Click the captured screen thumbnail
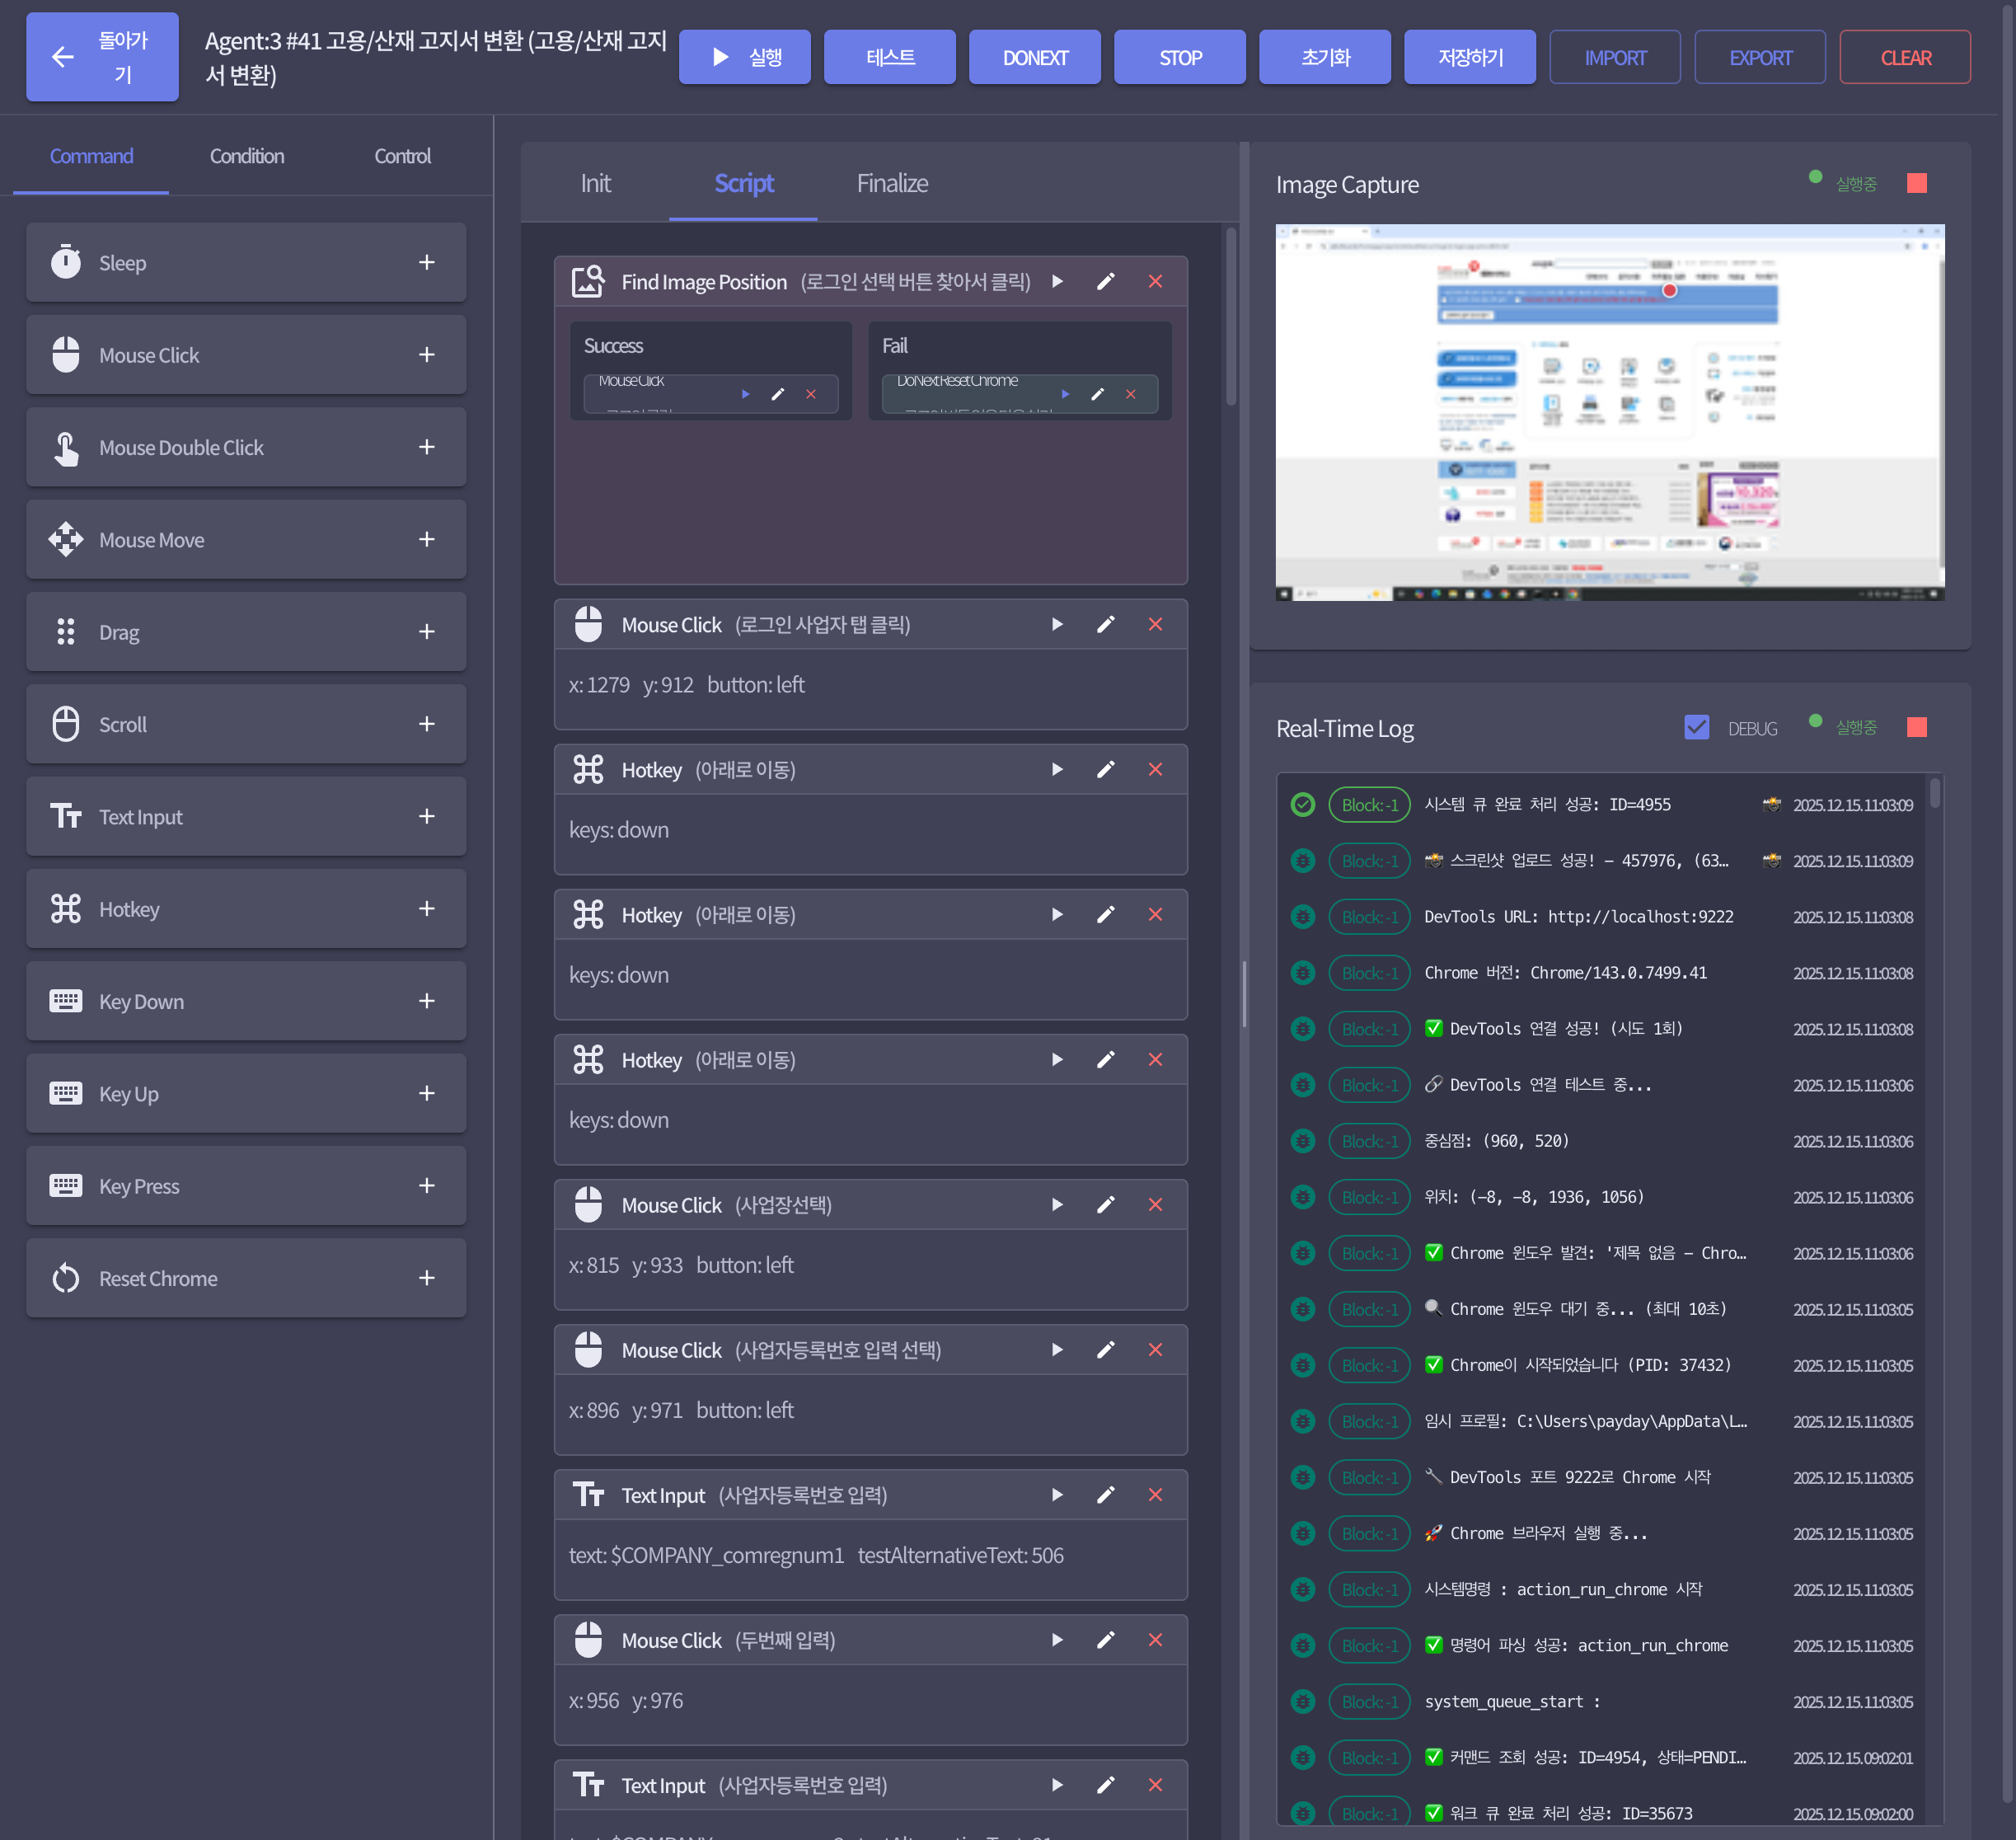Viewport: 2016px width, 1840px height. coord(1609,412)
